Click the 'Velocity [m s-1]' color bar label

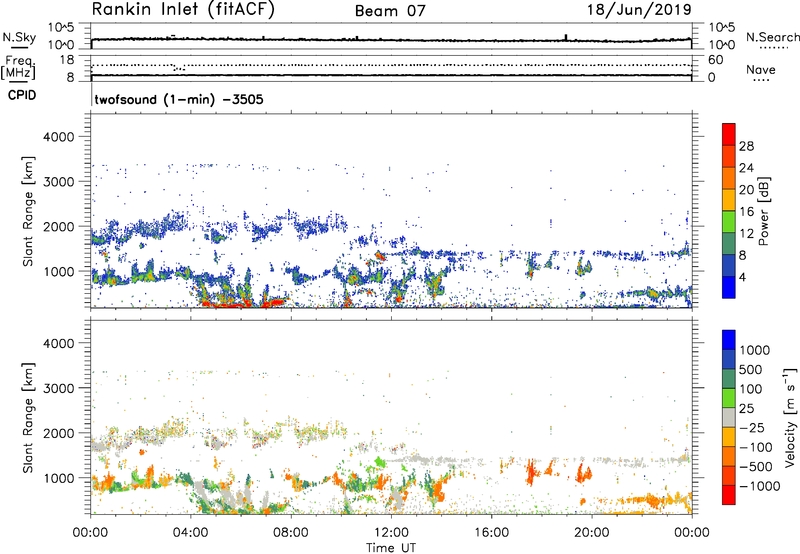coord(790,417)
